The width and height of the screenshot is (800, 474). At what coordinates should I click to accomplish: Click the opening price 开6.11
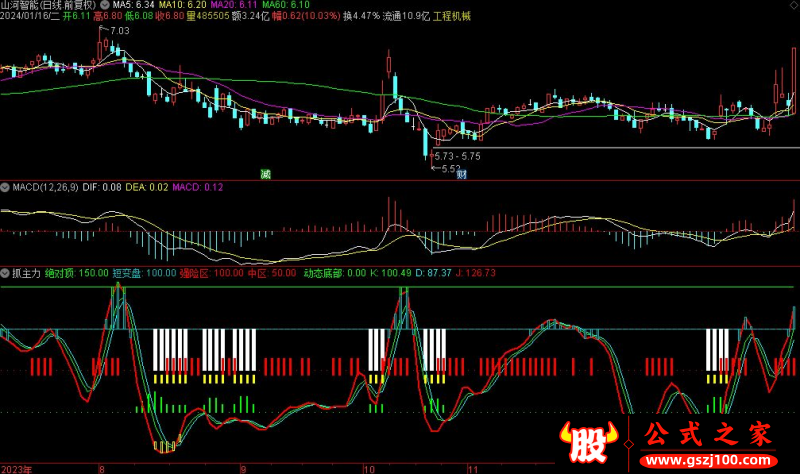pos(77,16)
